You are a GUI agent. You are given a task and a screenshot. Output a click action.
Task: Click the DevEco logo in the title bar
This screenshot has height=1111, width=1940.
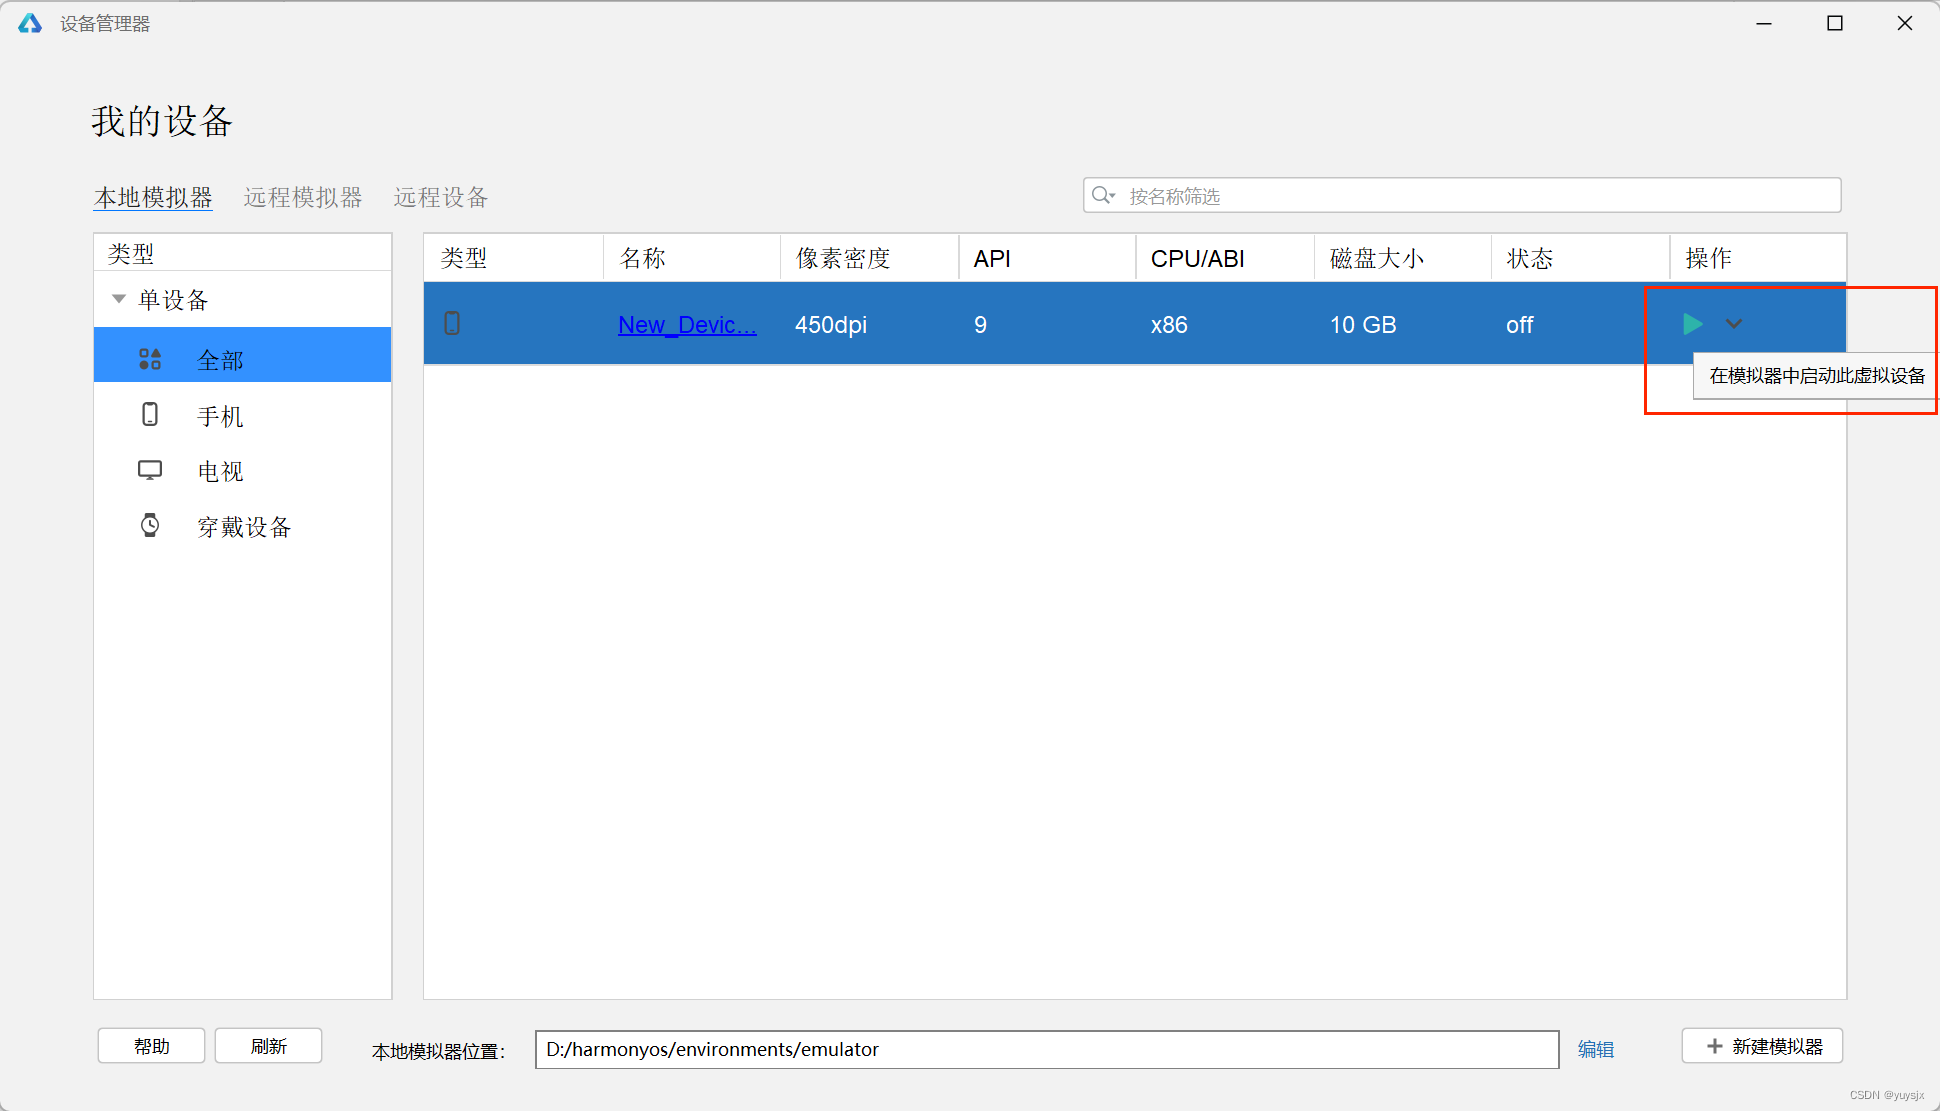(29, 22)
